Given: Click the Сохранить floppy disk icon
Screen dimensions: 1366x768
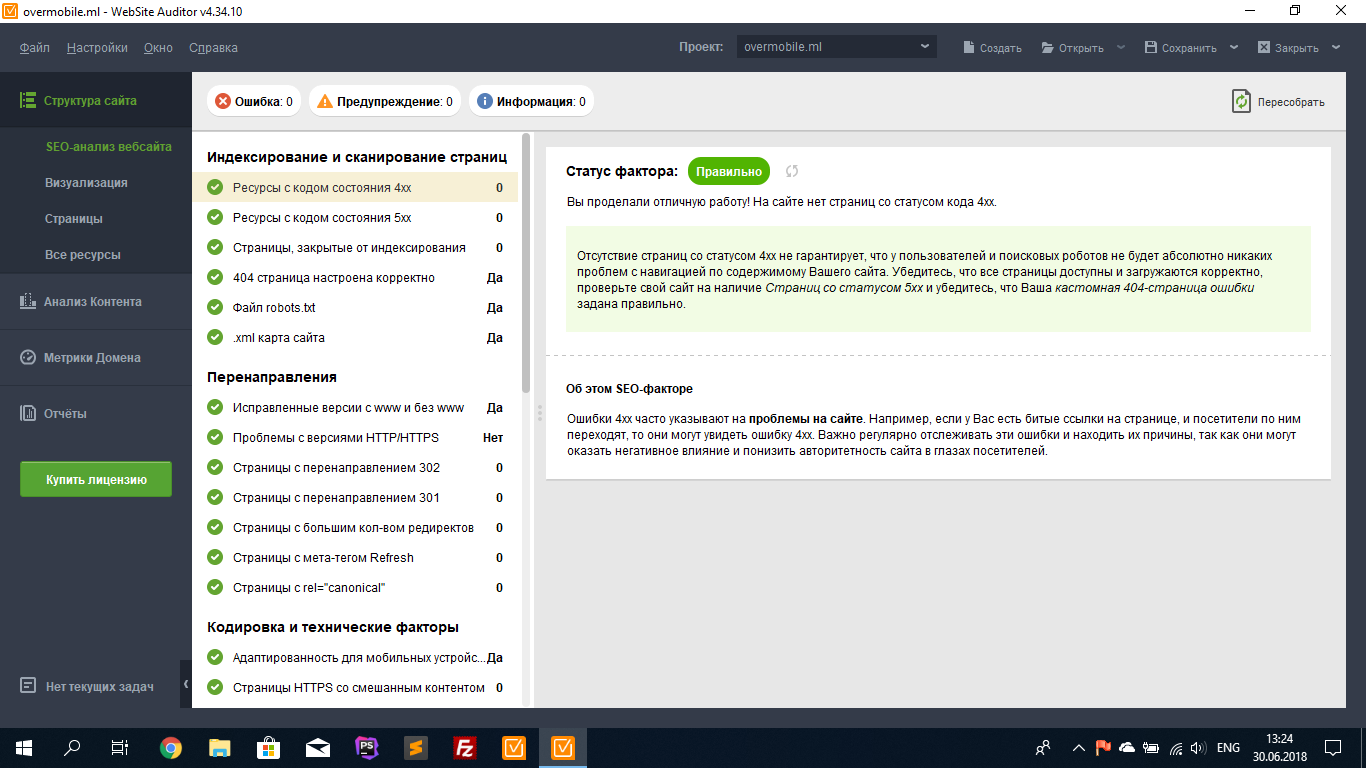Looking at the screenshot, I should pos(1151,47).
